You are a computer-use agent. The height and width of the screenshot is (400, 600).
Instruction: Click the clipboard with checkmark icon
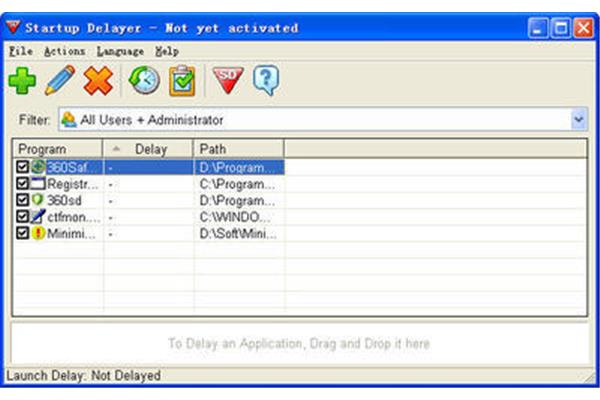(x=182, y=80)
